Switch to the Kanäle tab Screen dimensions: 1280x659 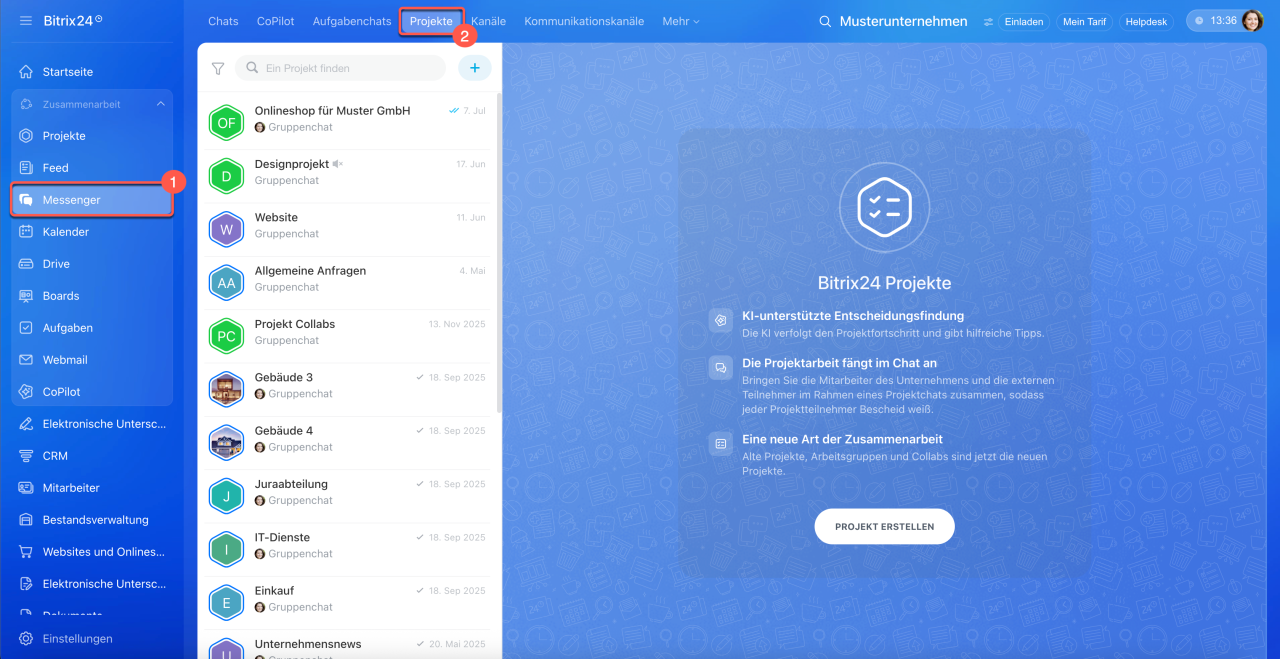[489, 21]
